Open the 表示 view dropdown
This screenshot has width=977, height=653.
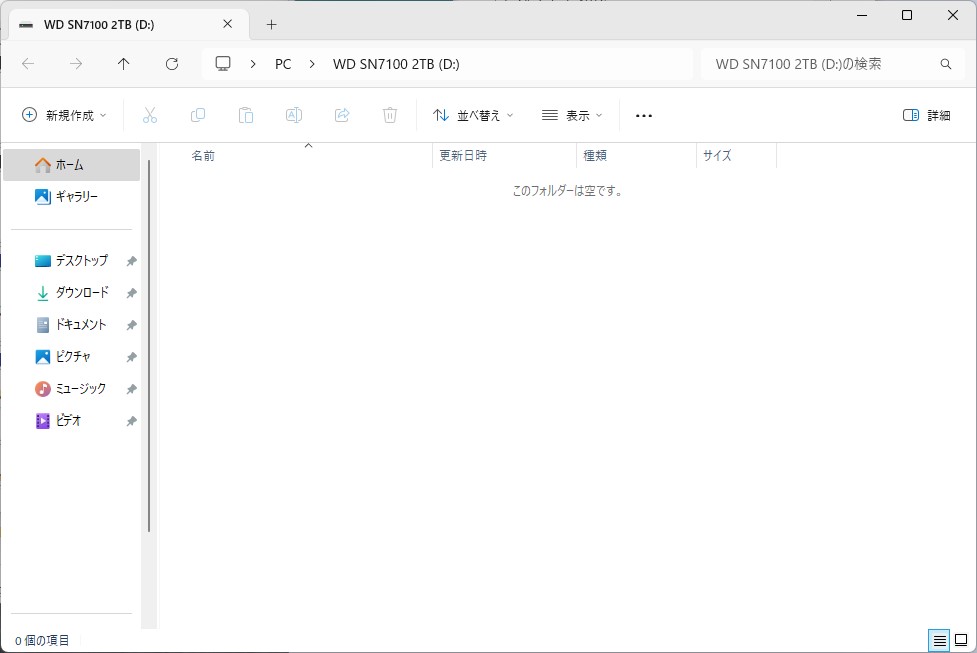click(x=572, y=115)
